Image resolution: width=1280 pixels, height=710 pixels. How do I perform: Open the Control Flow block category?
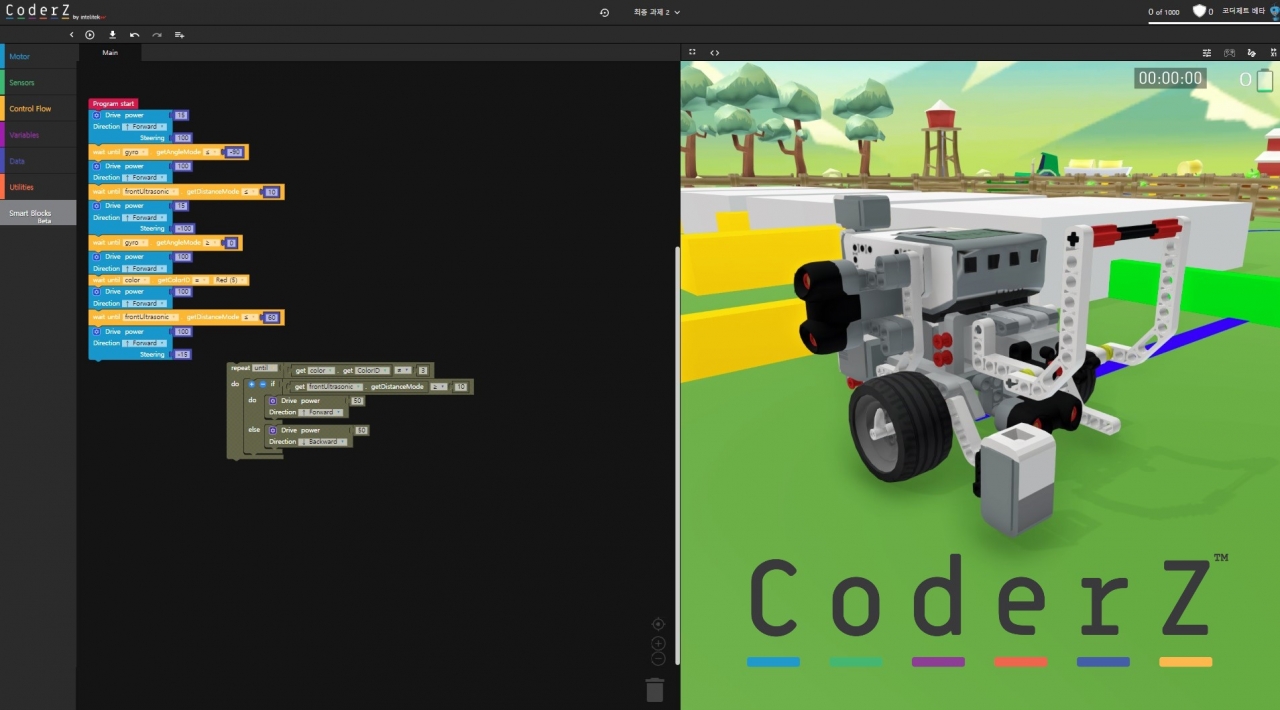(30, 109)
